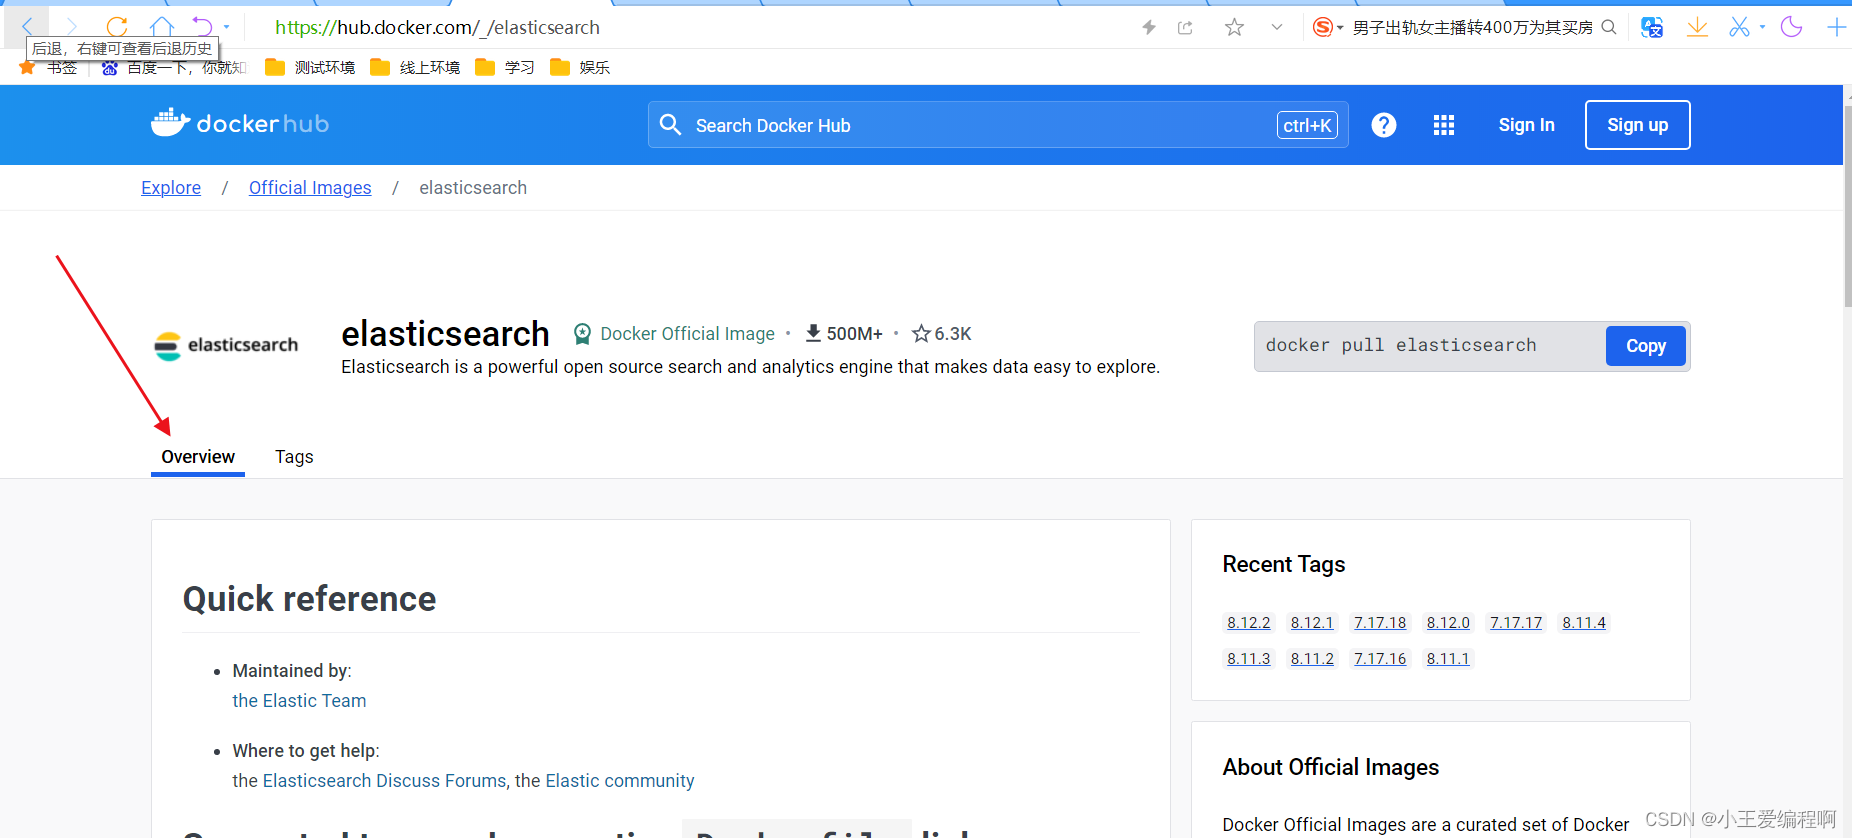Open recent tag 8.12.0
This screenshot has height=838, width=1852.
click(1448, 623)
